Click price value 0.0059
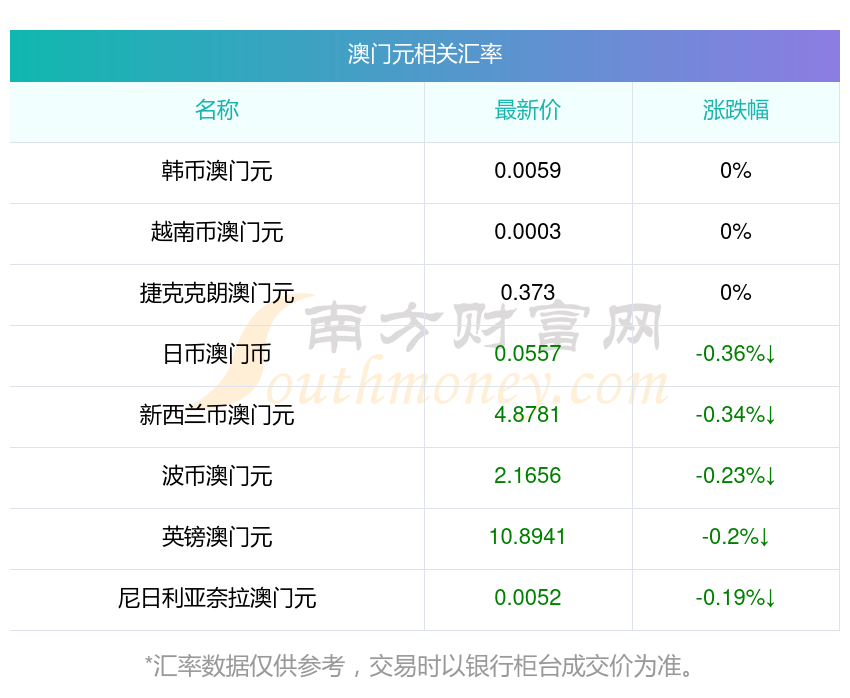Screen dimensions: 850x698 [527, 171]
